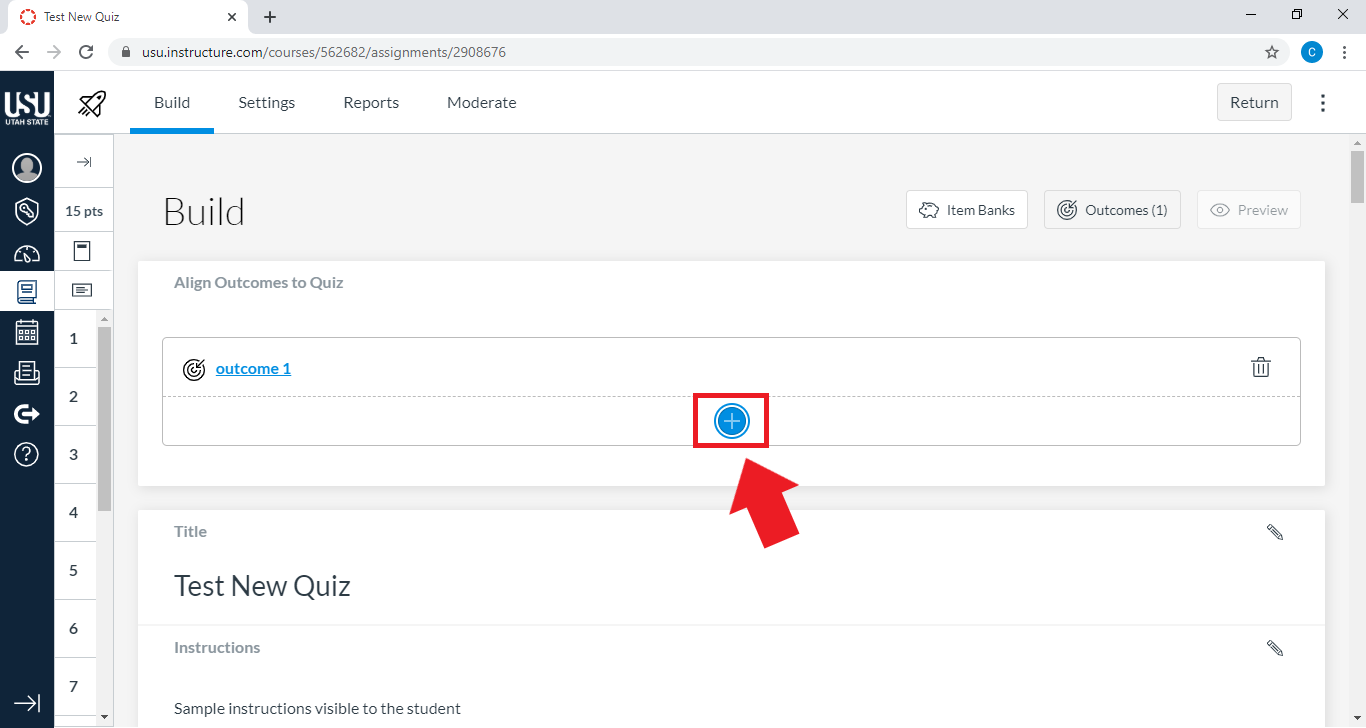Open the Calendar icon in global navigation
Image resolution: width=1366 pixels, height=728 pixels.
point(27,331)
